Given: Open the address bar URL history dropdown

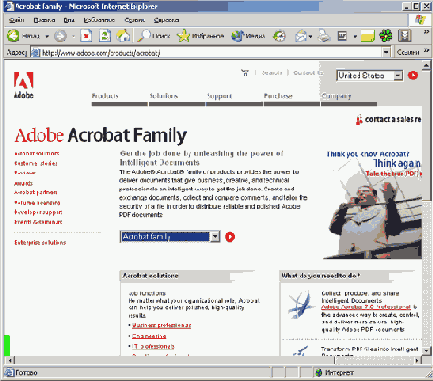Looking at the screenshot, I should [386, 52].
